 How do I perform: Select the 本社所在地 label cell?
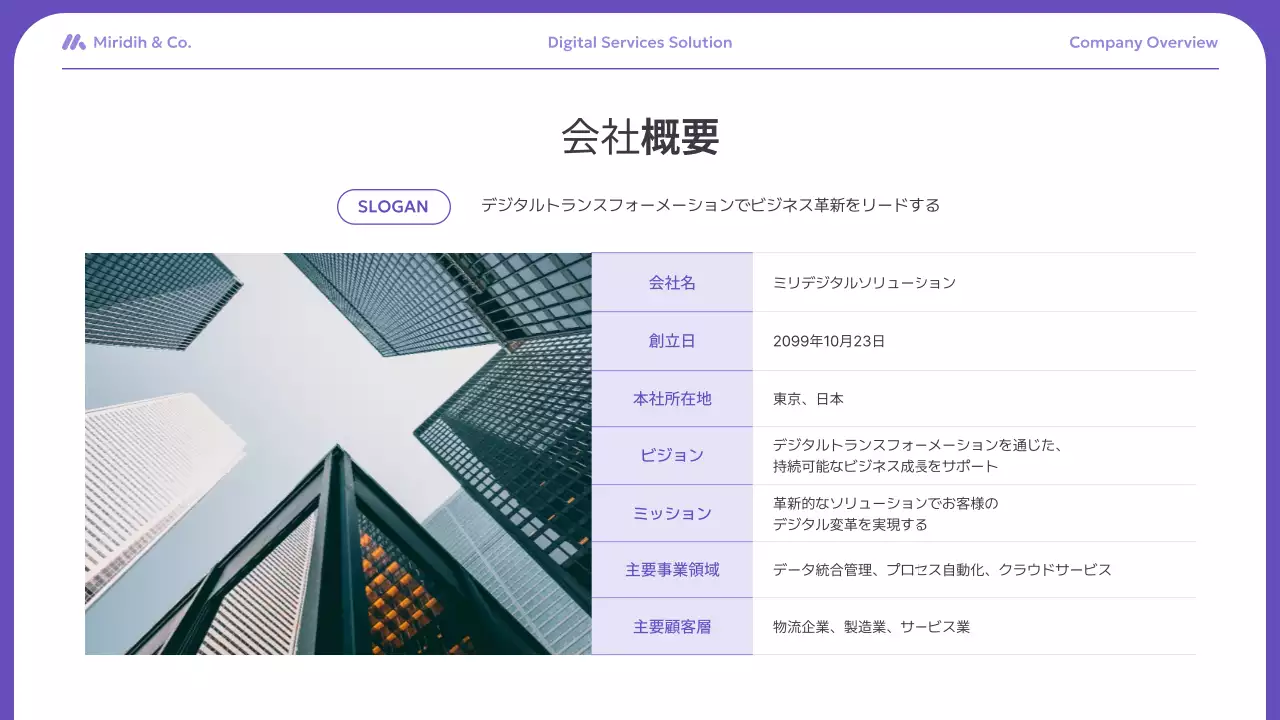pyautogui.click(x=672, y=398)
